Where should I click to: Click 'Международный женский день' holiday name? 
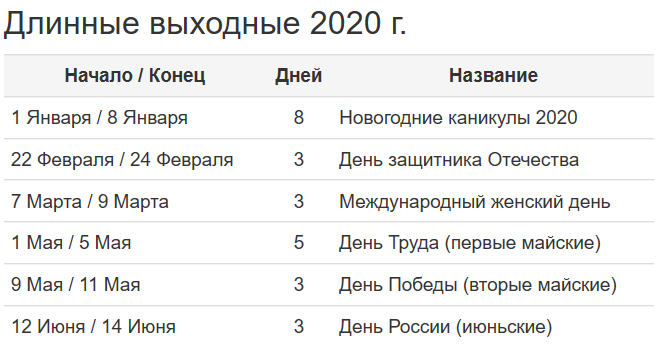tap(475, 201)
